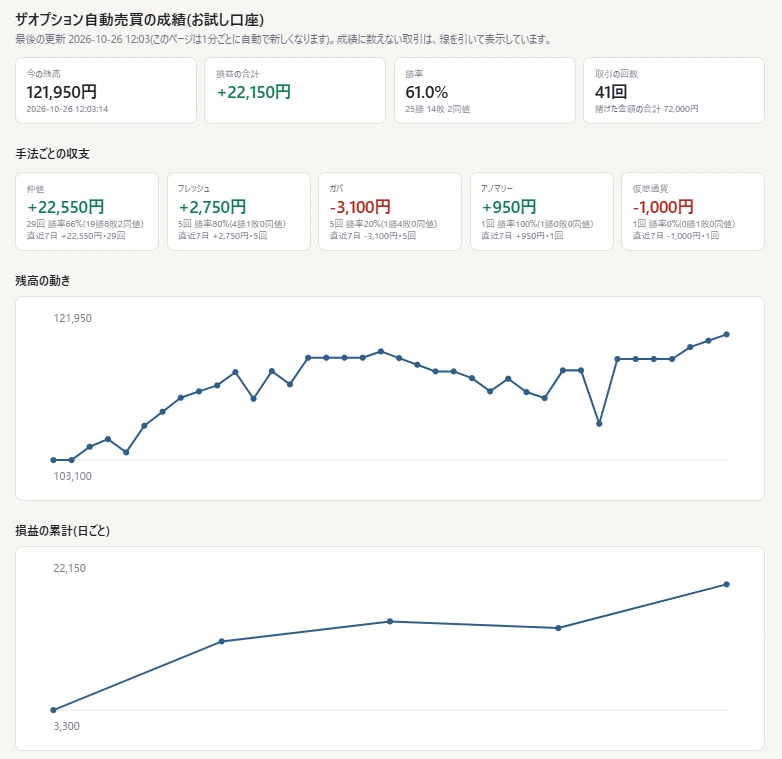Click the deepest dip point near the balance chart's right end
Viewport: 782px width, 759px height.
point(599,423)
